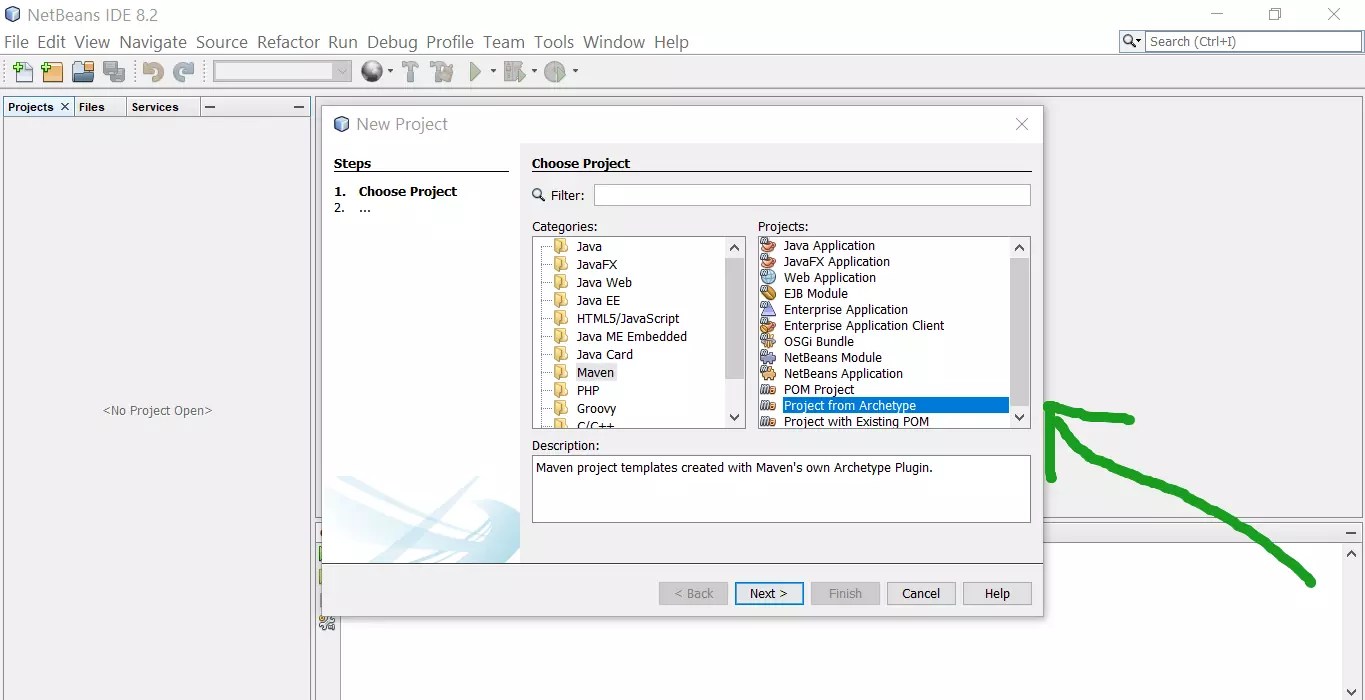Click the Help button

(996, 592)
